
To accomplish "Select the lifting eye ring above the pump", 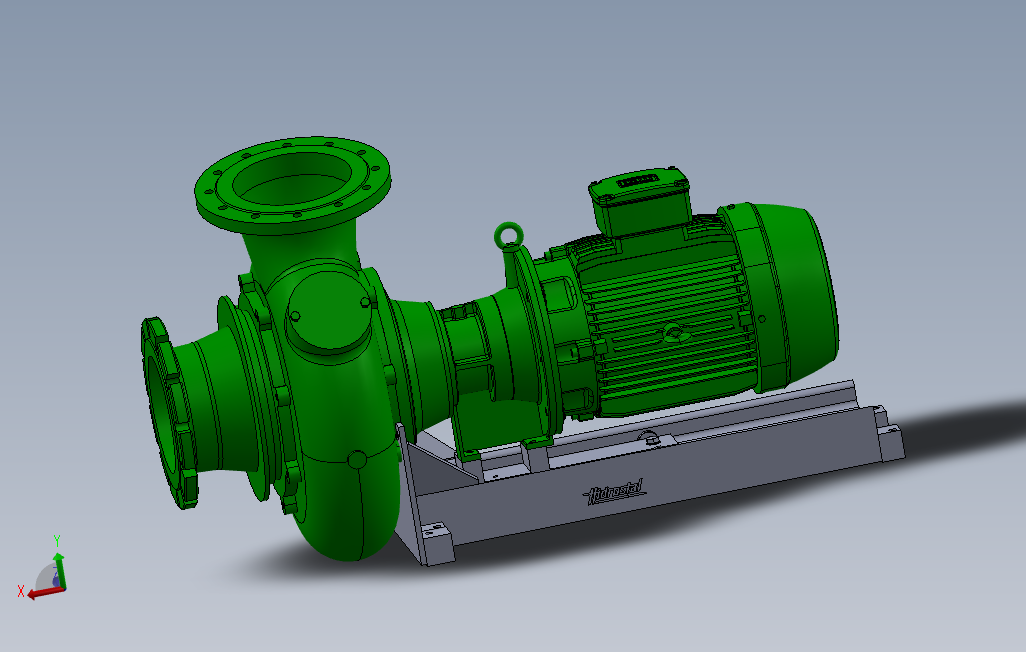I will [508, 236].
